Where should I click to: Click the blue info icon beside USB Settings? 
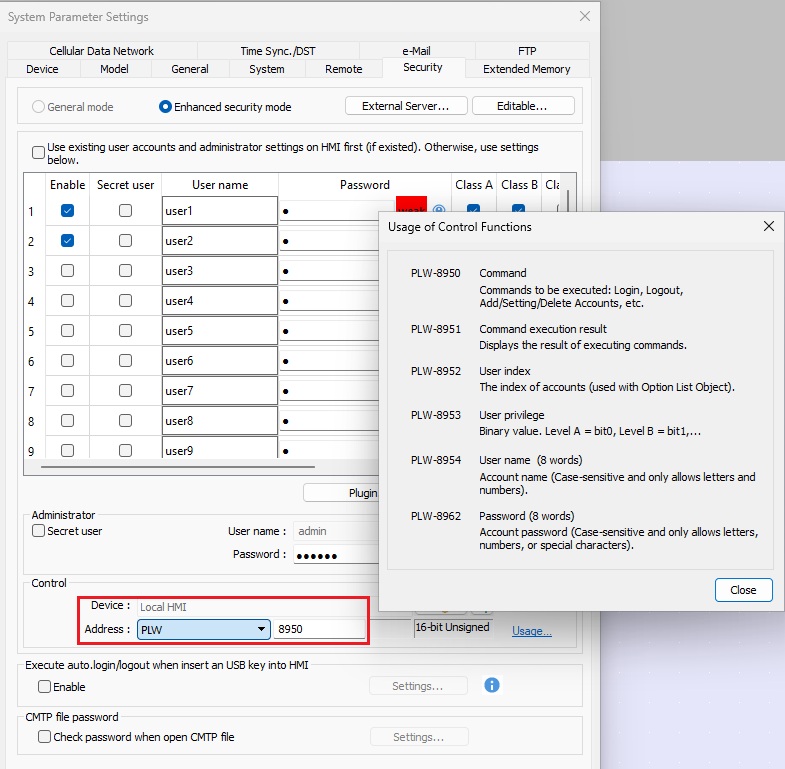[491, 685]
